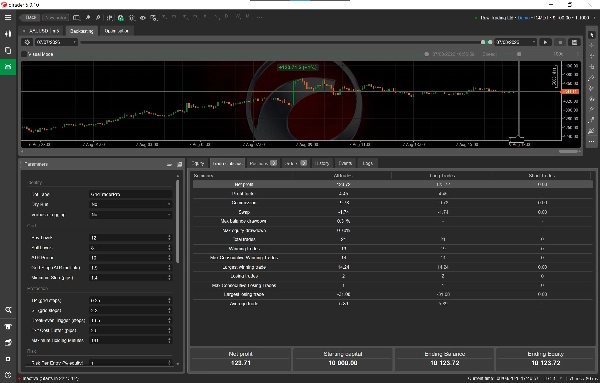
Task: Click the All trades column header
Action: tap(342, 176)
